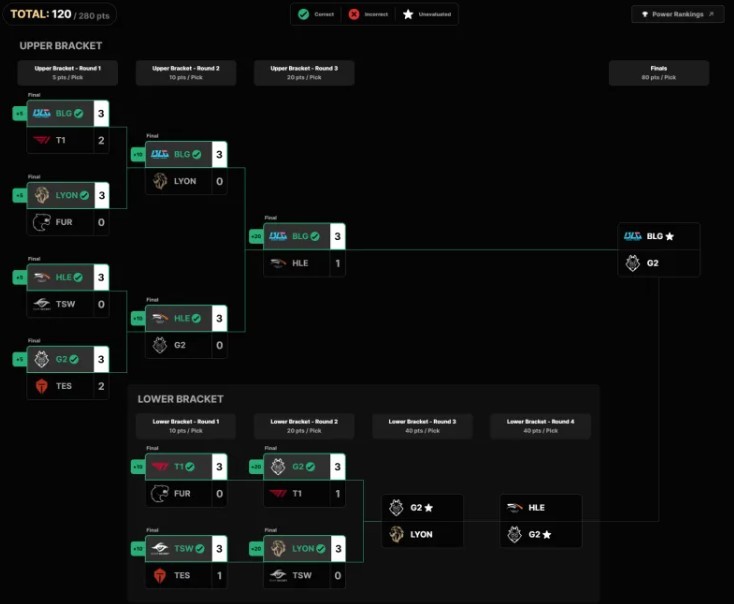Click TES score 1 in Lower Round 1
Image resolution: width=734 pixels, height=604 pixels.
(219, 575)
